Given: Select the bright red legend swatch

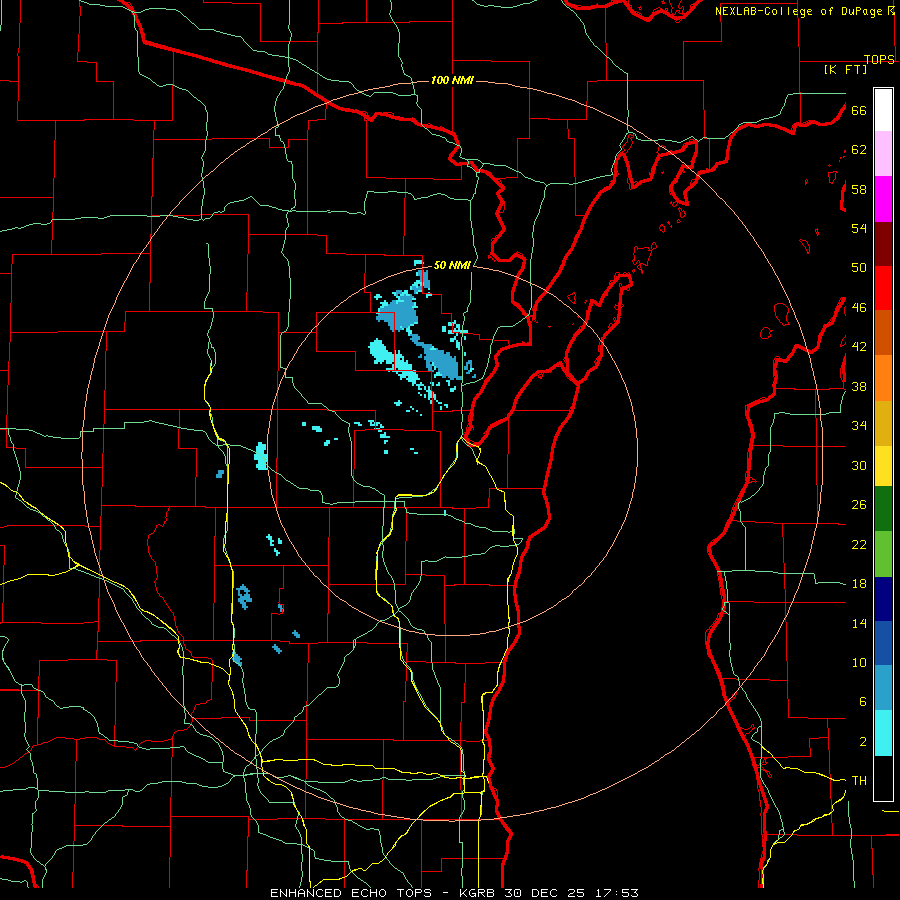Looking at the screenshot, I should click(883, 288).
